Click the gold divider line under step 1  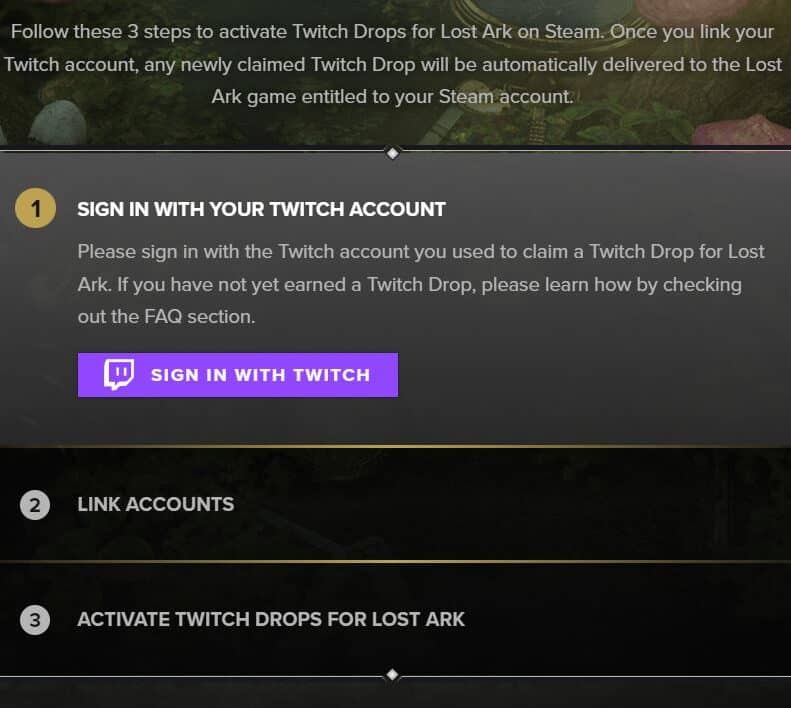pyautogui.click(x=395, y=446)
